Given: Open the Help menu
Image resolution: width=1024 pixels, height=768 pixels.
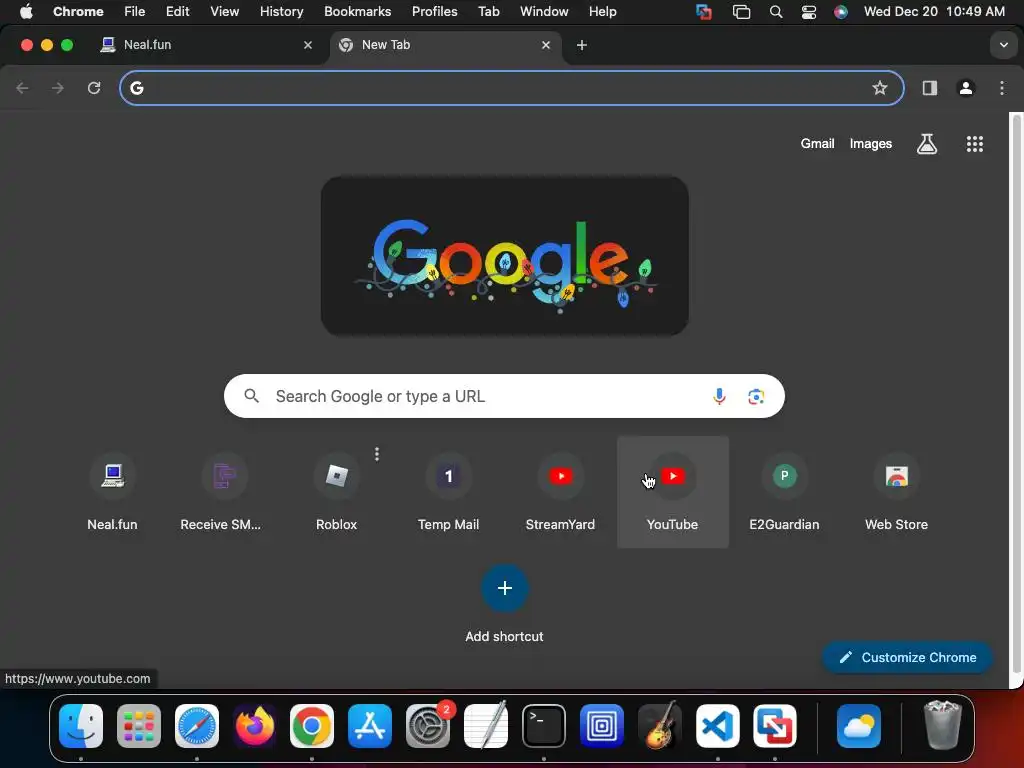Looking at the screenshot, I should 602,12.
